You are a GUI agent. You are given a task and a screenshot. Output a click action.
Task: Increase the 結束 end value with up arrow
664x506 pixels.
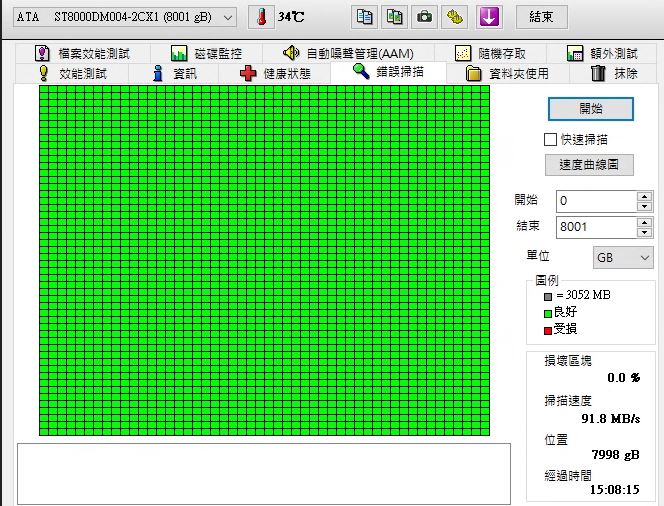(x=645, y=222)
